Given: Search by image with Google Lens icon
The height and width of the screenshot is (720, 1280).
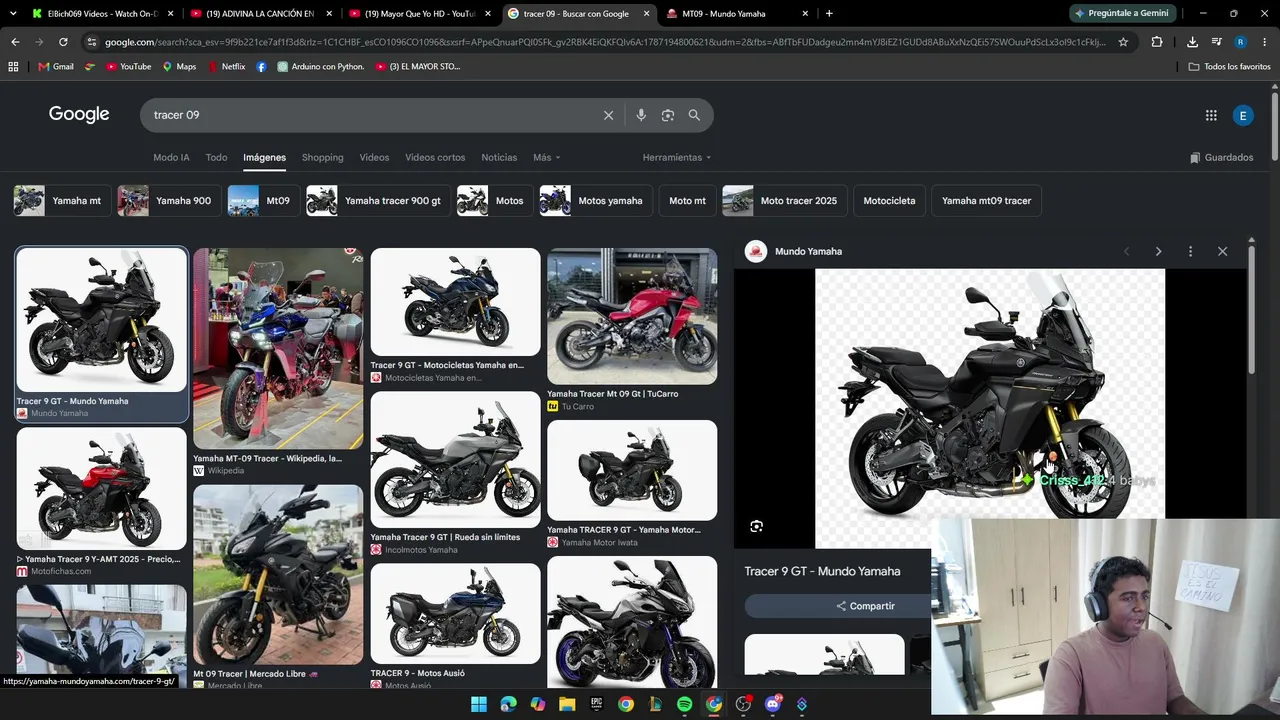Looking at the screenshot, I should pos(668,115).
